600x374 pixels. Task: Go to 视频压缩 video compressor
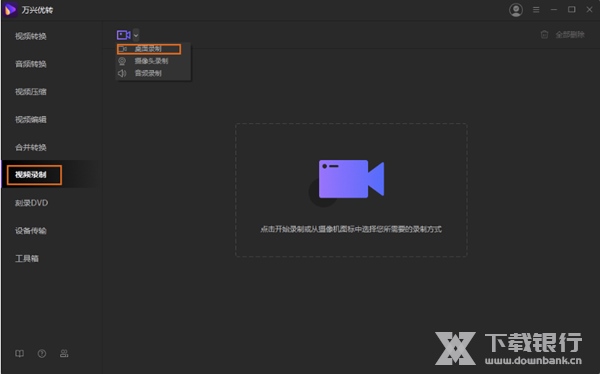pos(31,92)
